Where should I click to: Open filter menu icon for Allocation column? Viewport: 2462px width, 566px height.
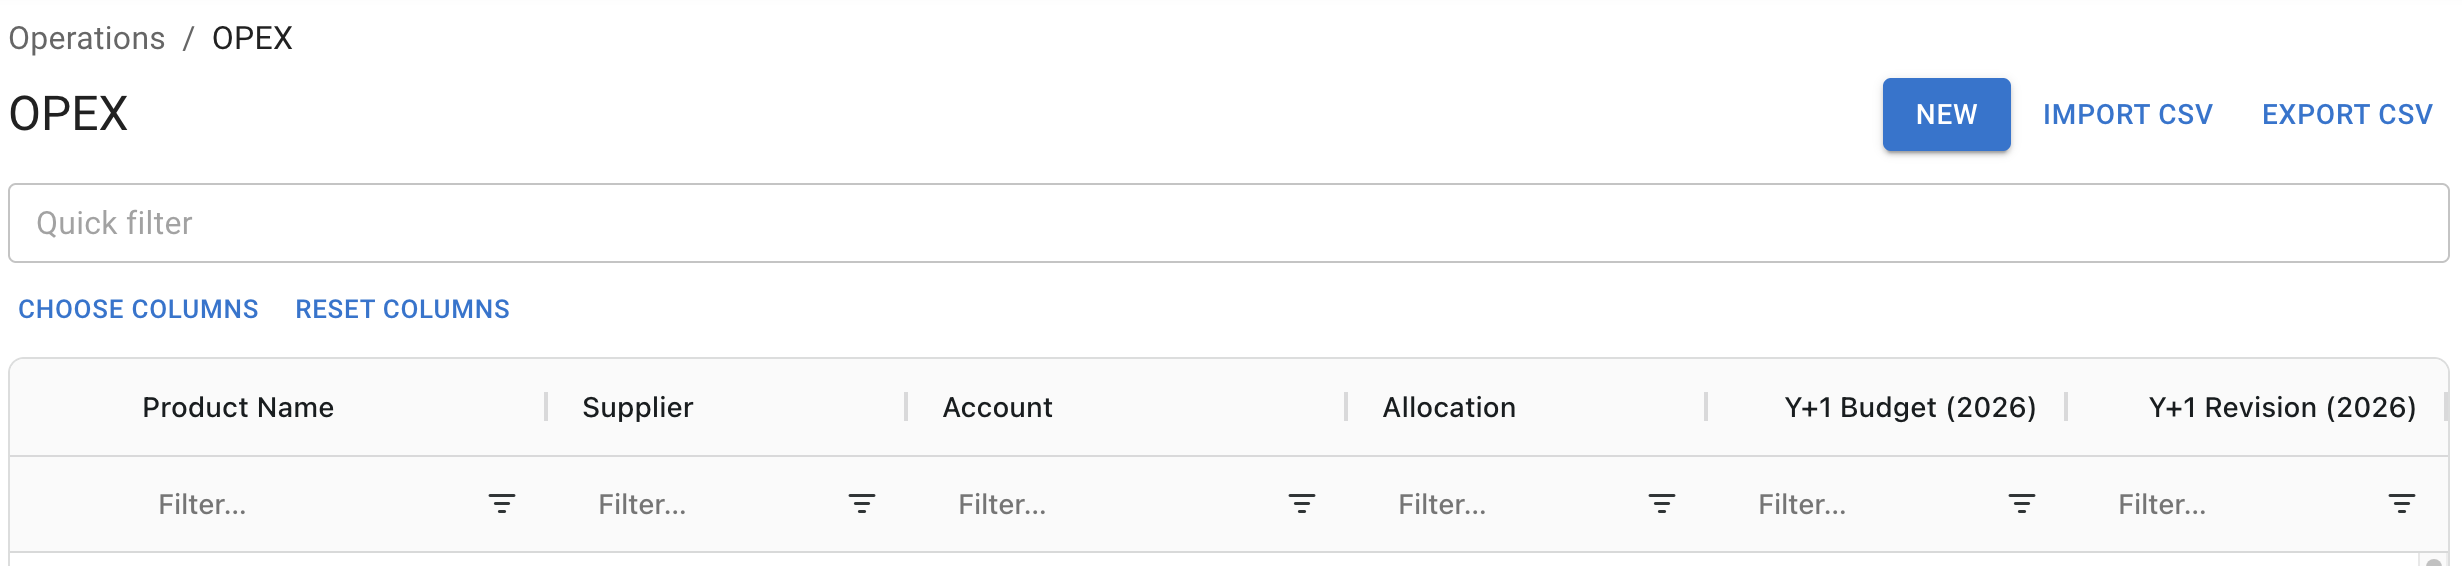(x=1662, y=504)
